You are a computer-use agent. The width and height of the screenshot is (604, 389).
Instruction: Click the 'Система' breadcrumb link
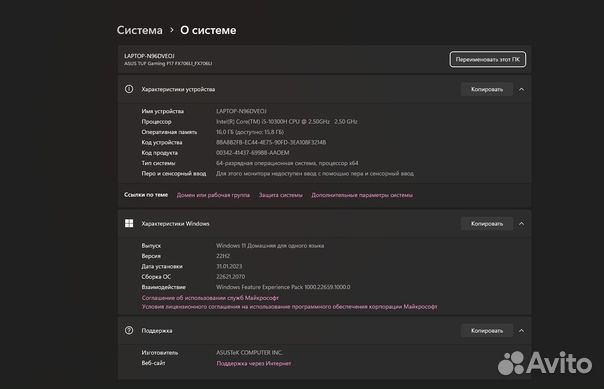[139, 30]
